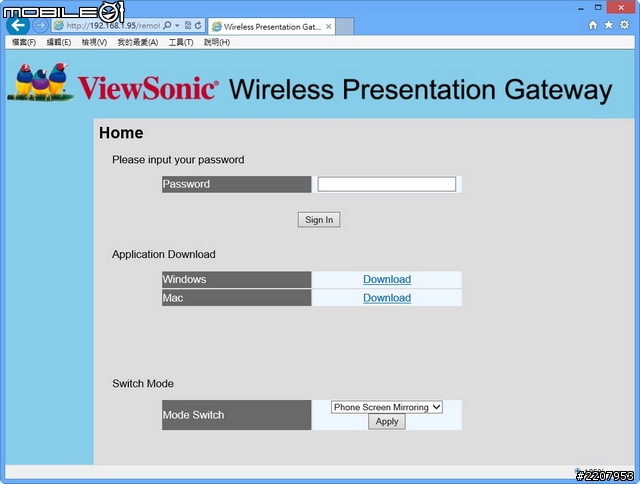Click the Home heading text
The height and width of the screenshot is (484, 640).
point(121,133)
